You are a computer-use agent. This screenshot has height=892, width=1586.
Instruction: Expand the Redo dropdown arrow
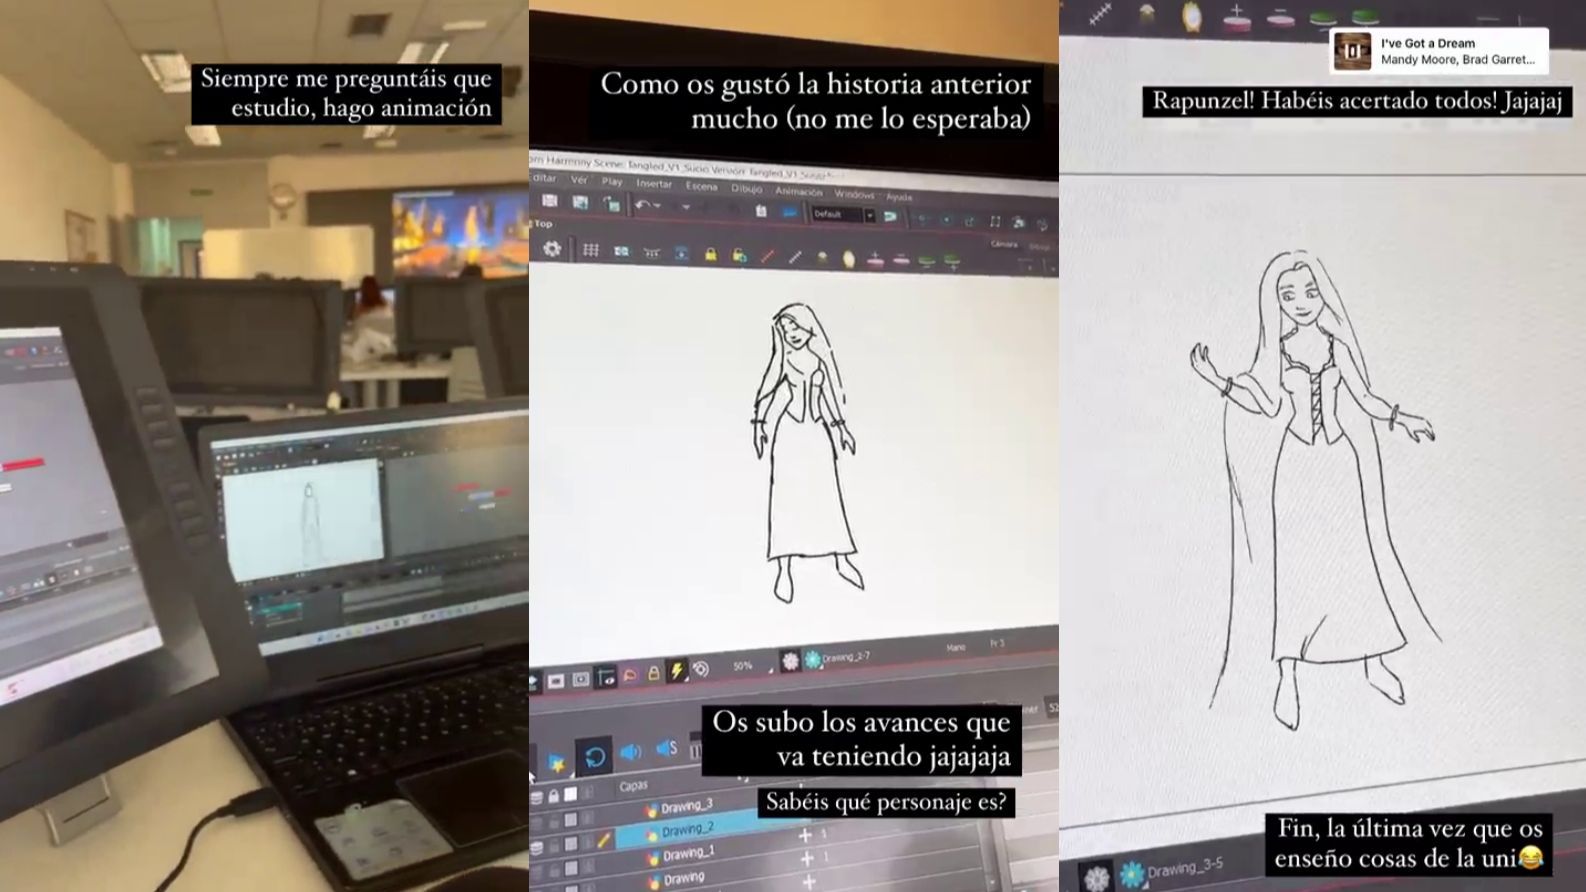point(686,207)
